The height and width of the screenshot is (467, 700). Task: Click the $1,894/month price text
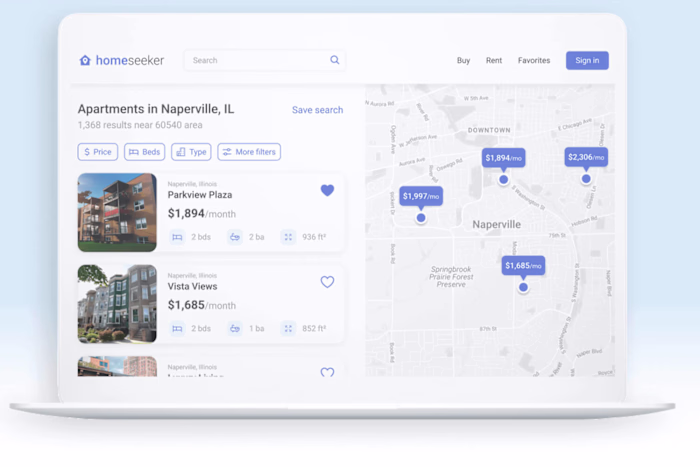[x=201, y=213]
